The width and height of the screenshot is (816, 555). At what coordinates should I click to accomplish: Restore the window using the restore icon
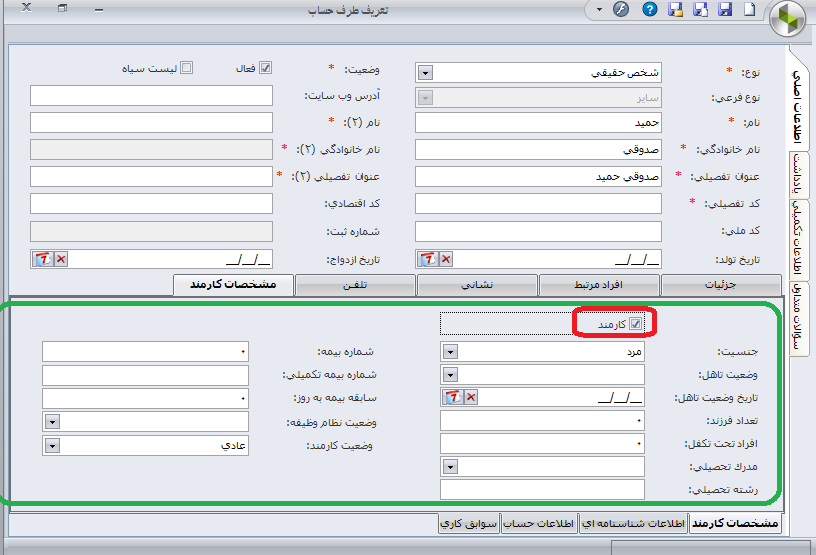pos(62,8)
